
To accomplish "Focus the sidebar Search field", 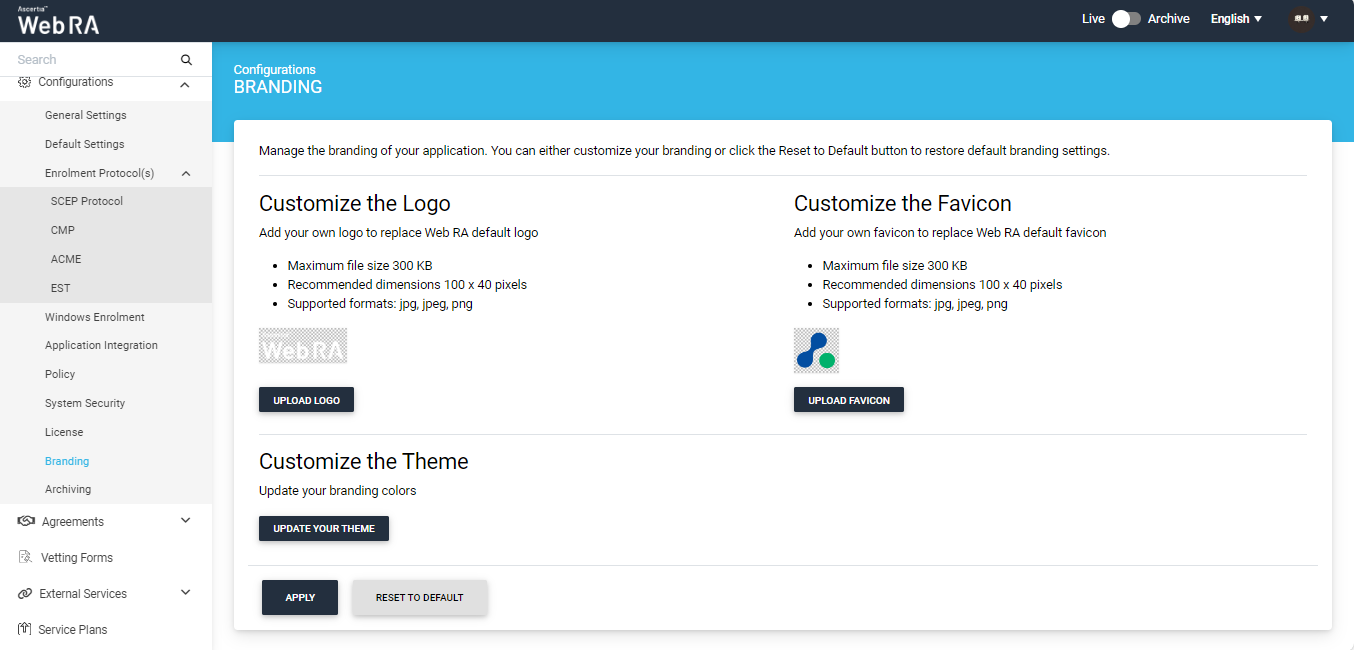I will [x=95, y=60].
